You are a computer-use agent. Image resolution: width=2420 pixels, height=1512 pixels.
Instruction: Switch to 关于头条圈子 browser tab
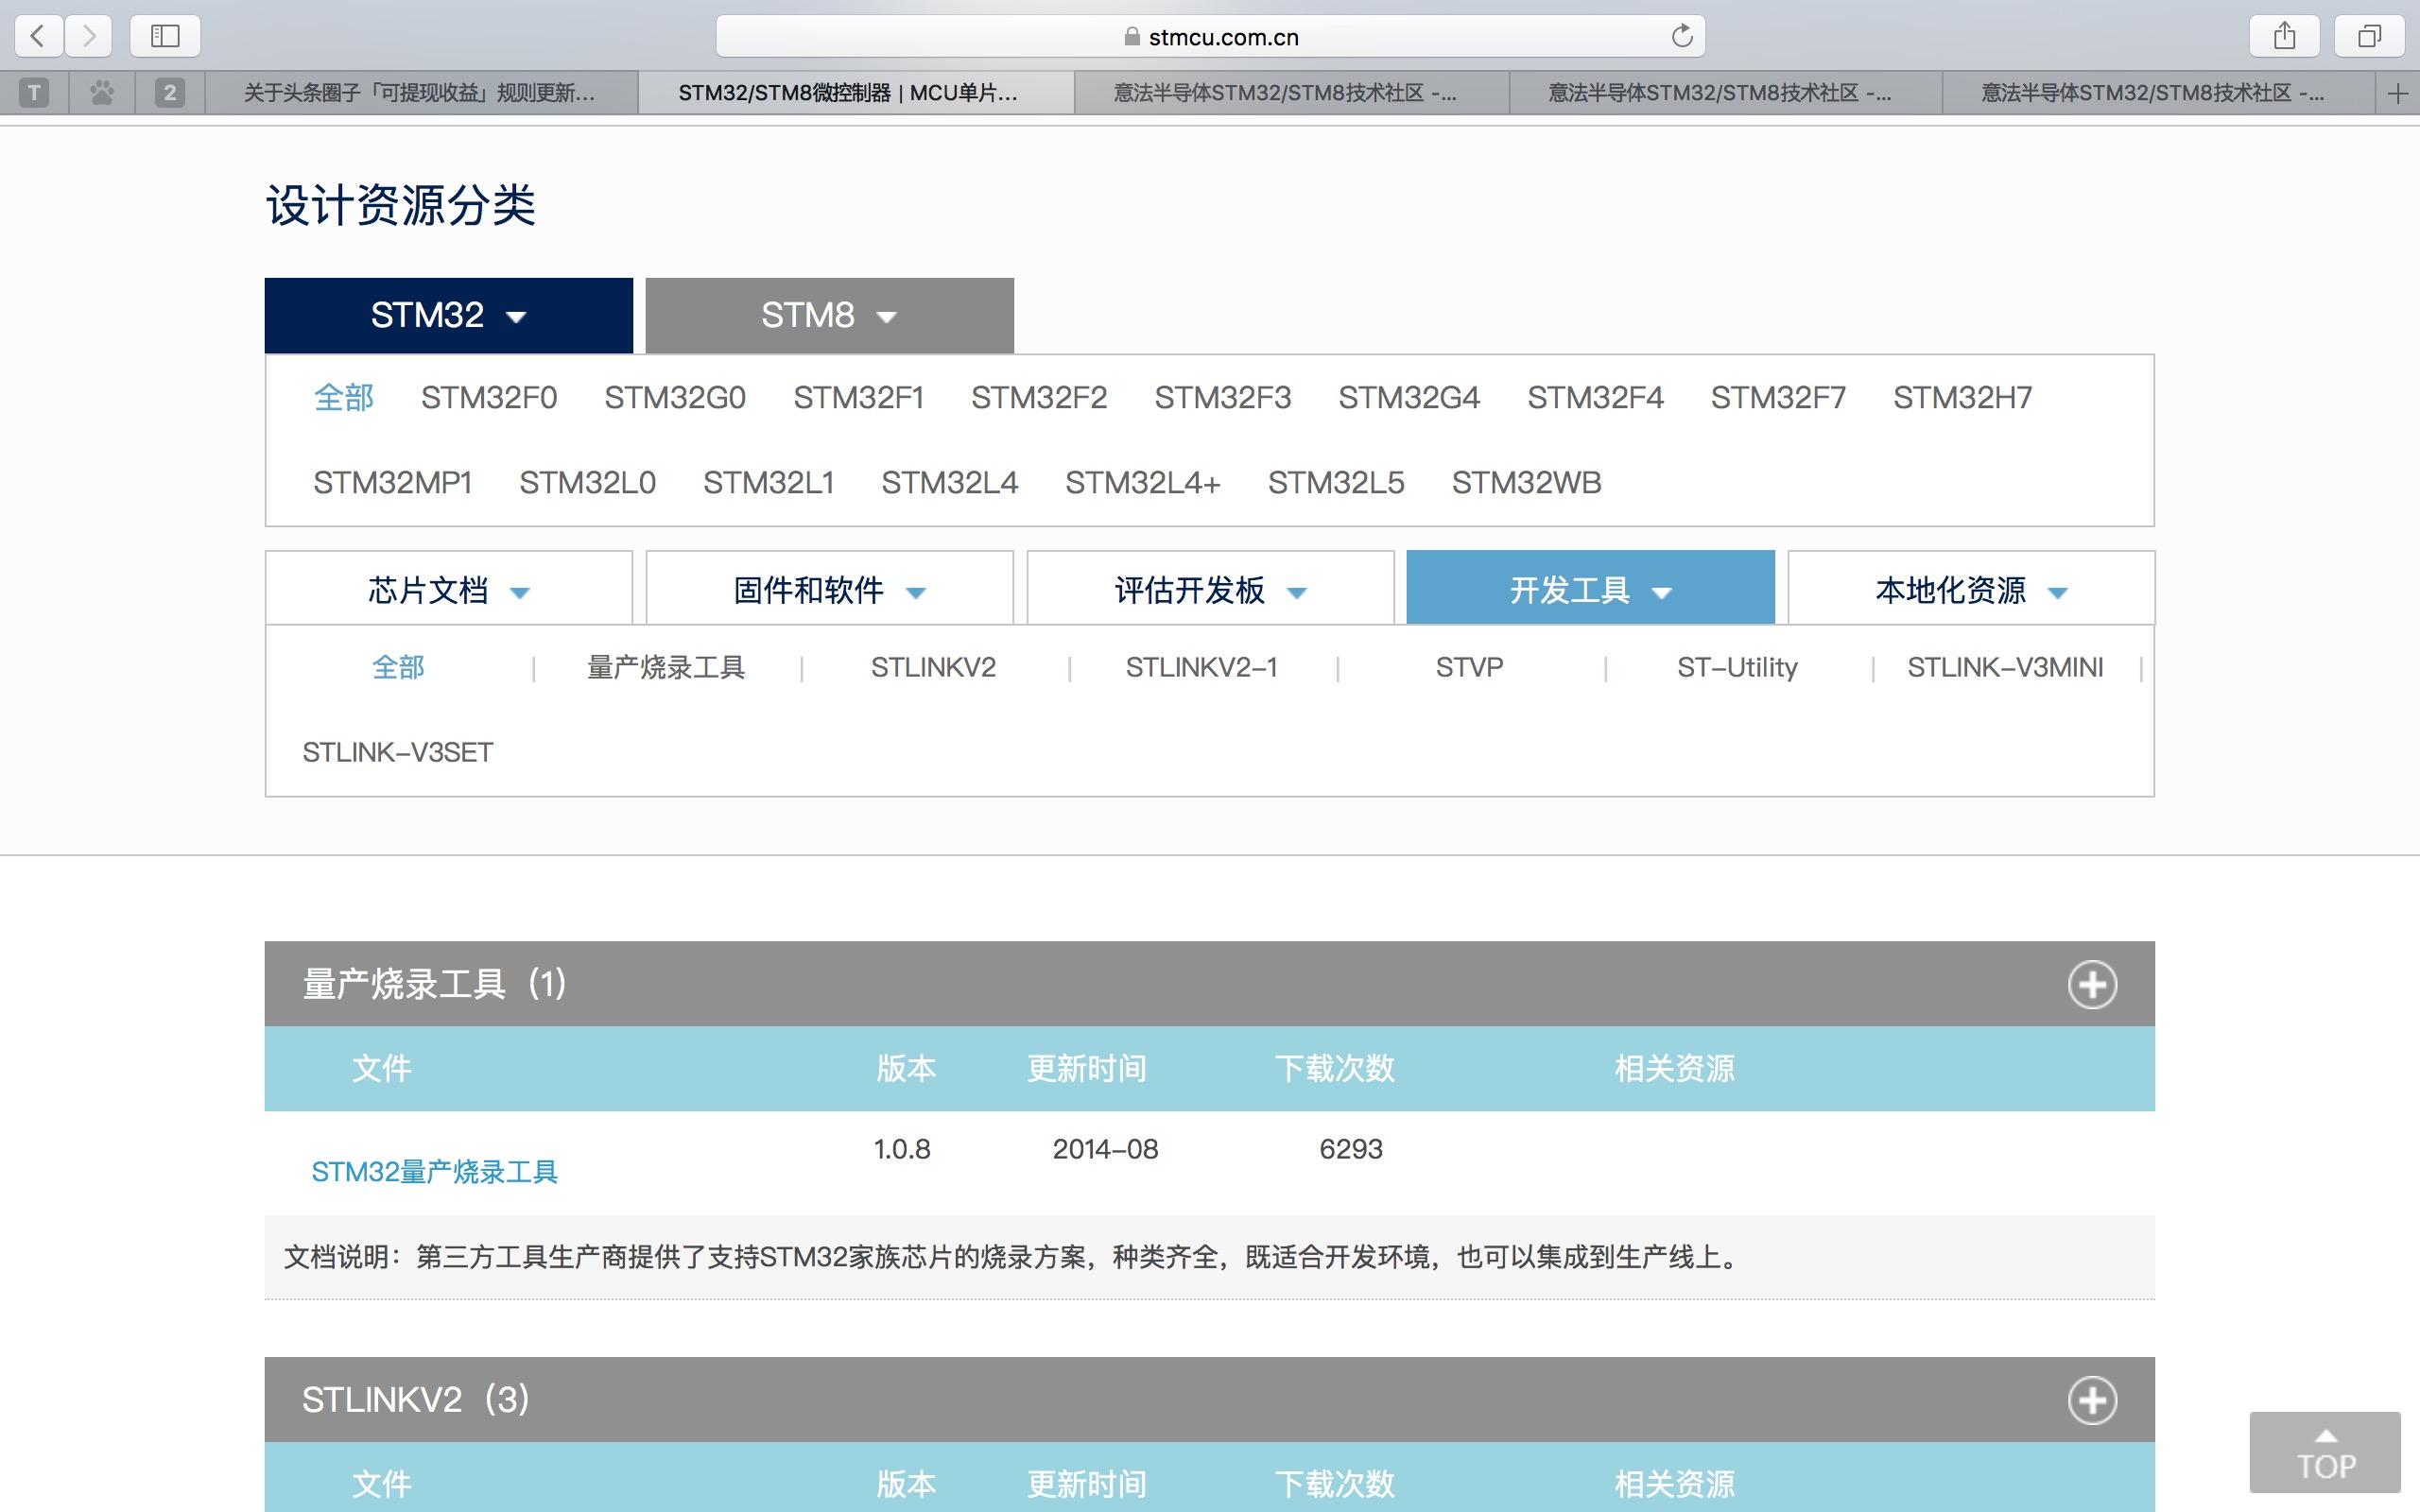(420, 93)
